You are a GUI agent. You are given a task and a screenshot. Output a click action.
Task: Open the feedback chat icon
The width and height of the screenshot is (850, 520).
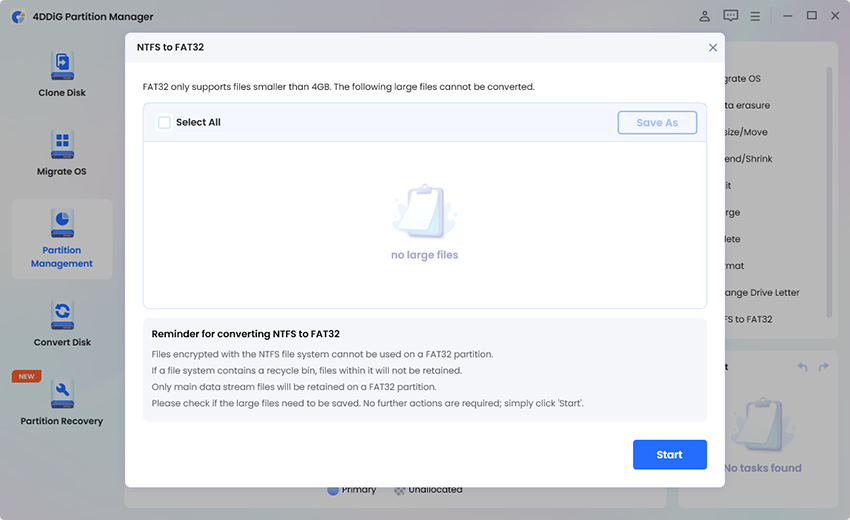coord(730,16)
